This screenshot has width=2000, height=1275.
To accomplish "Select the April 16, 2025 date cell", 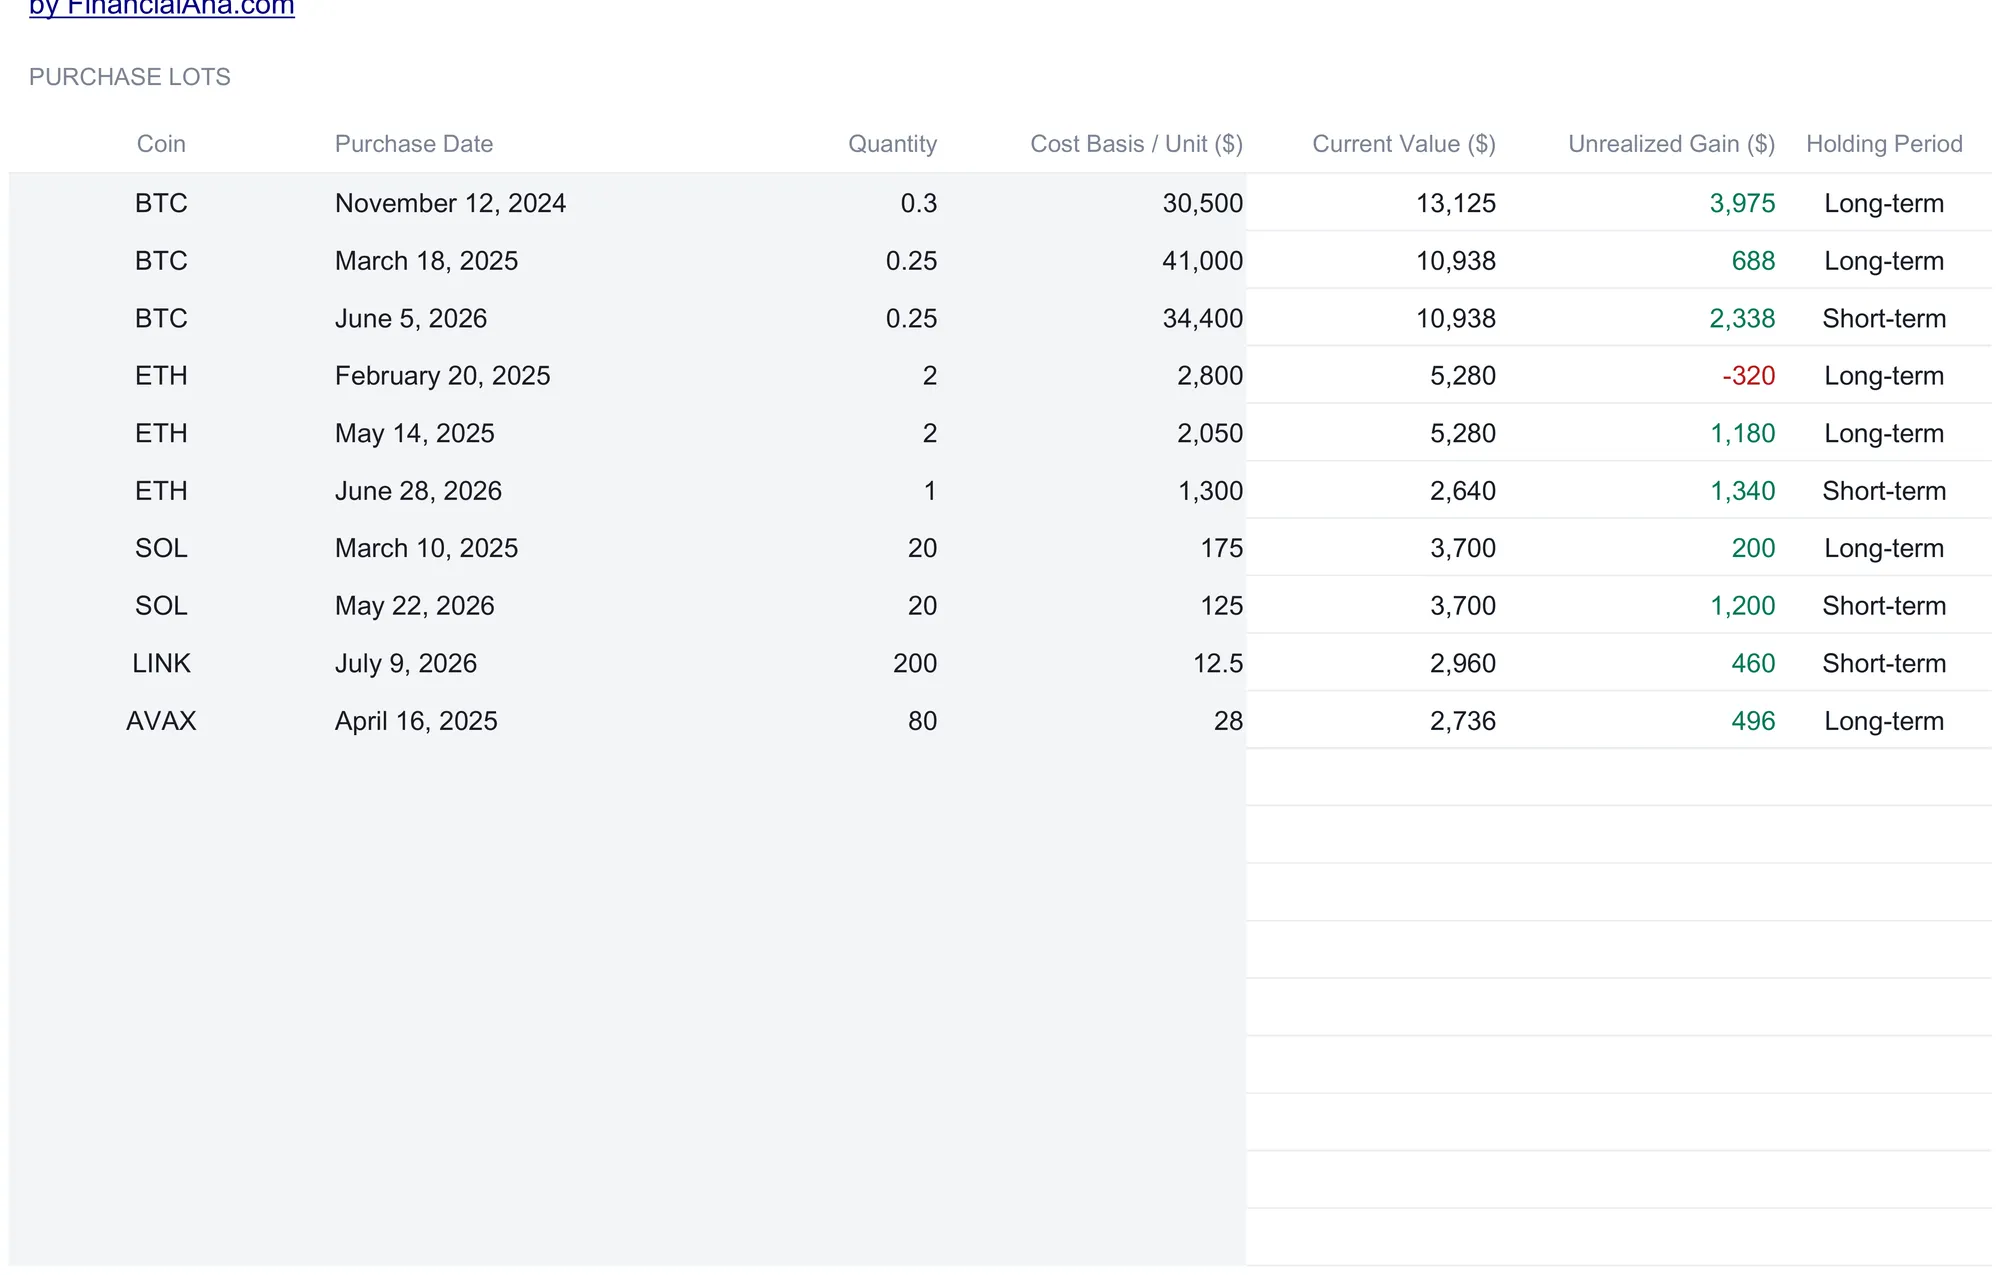I will point(416,721).
